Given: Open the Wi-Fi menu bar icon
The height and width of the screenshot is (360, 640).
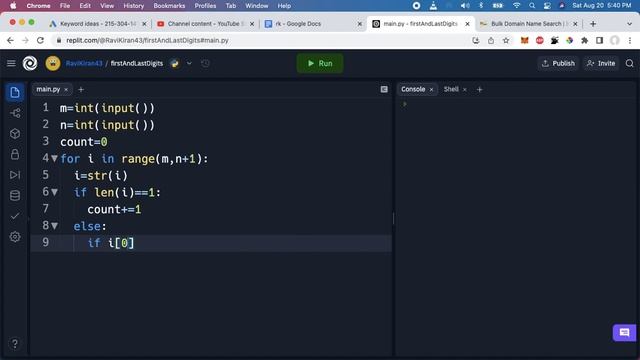Looking at the screenshot, I should click(516, 6).
